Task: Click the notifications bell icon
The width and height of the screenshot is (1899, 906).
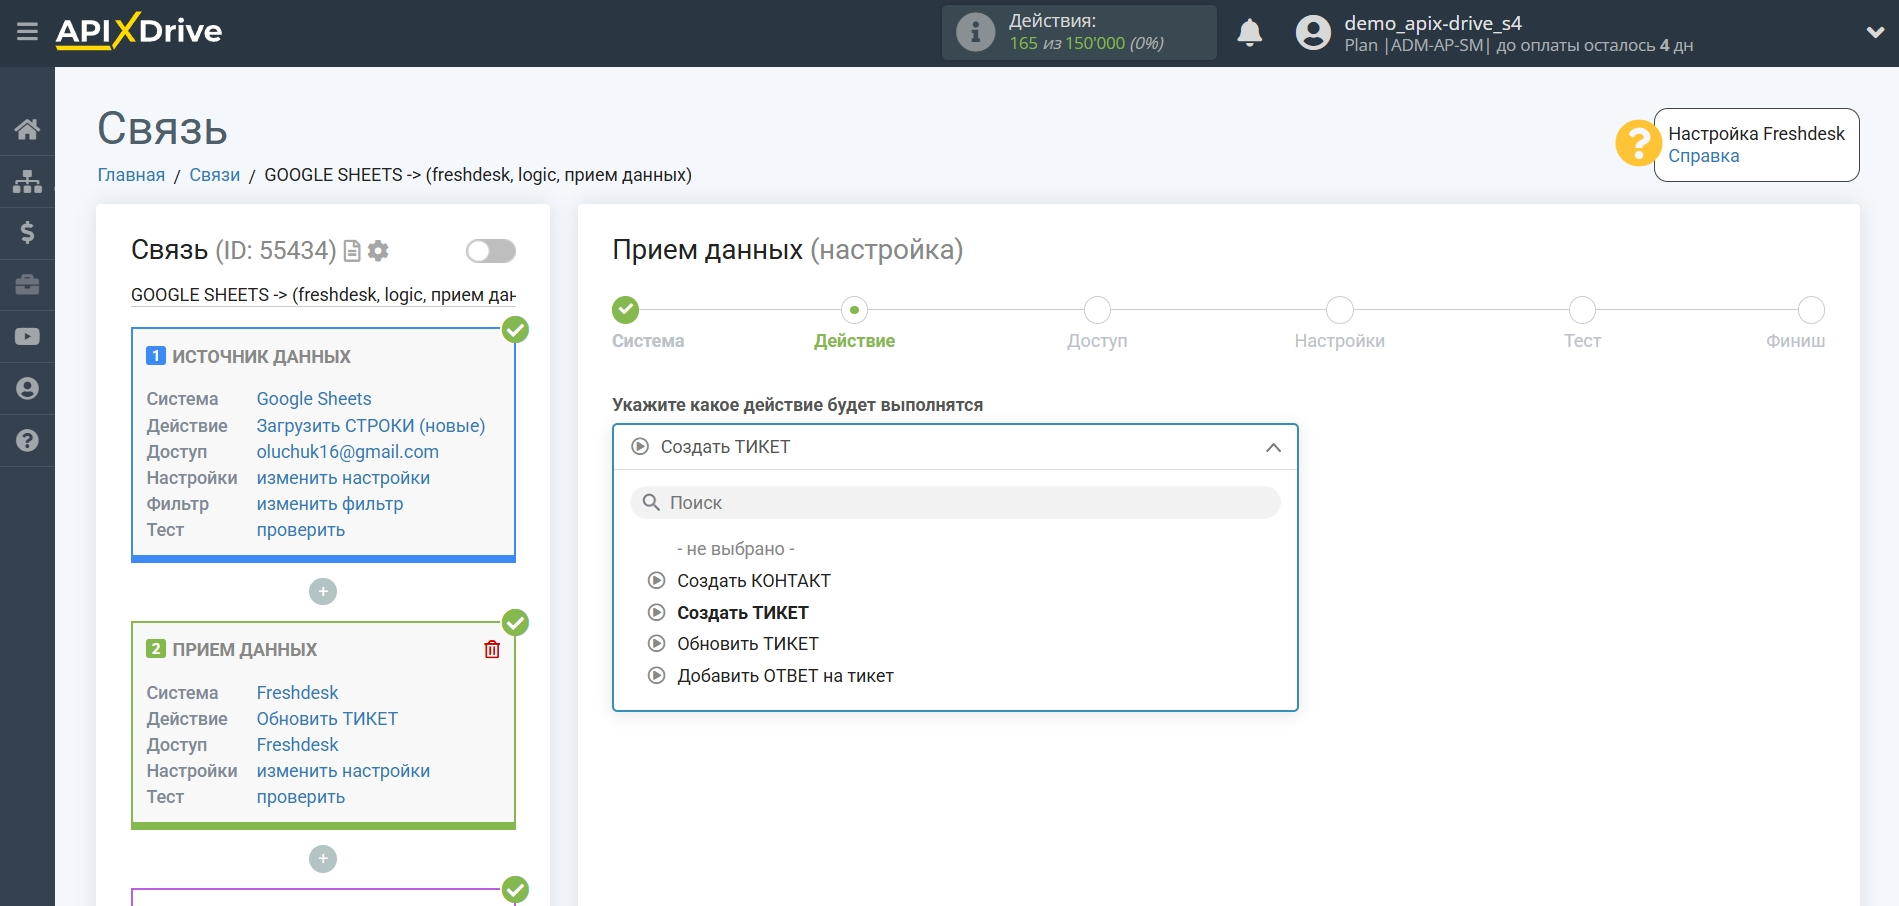Action: [x=1250, y=33]
